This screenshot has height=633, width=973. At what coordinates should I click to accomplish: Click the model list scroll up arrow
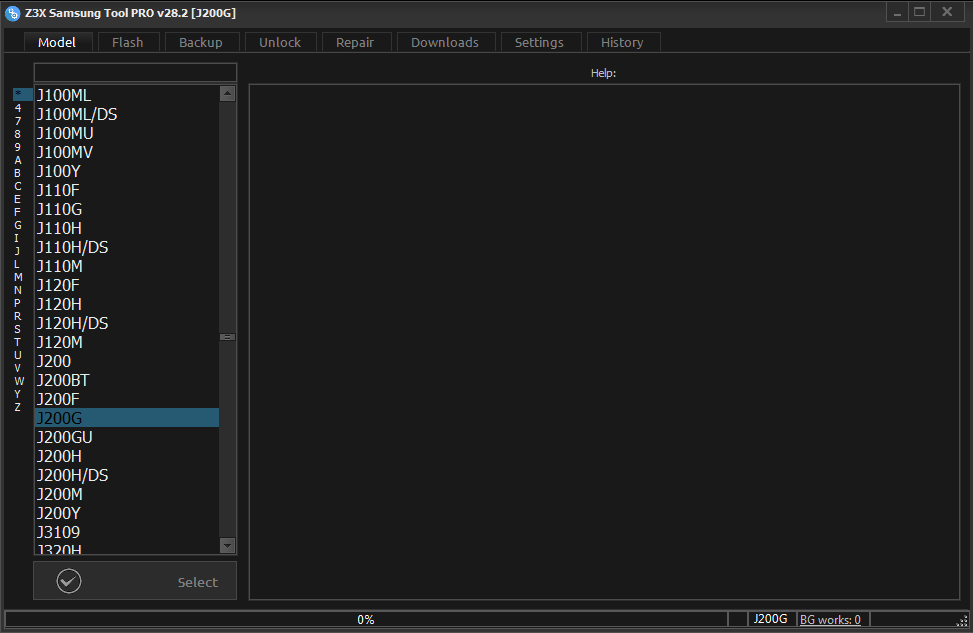(228, 94)
